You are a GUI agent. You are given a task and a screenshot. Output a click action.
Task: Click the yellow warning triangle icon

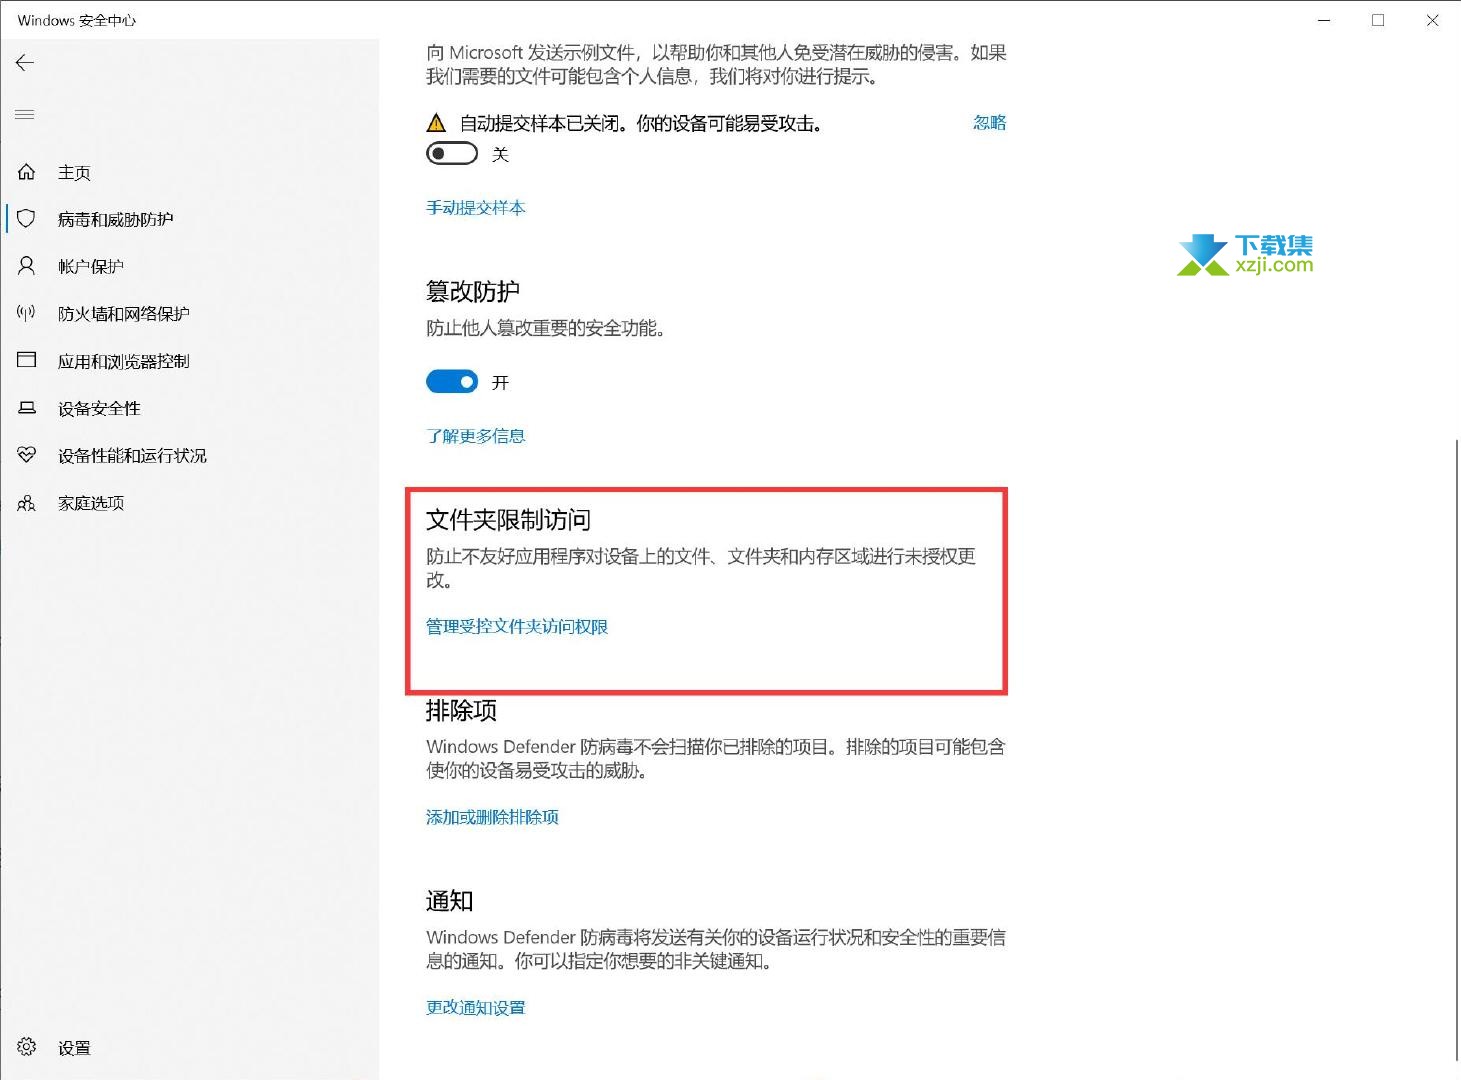[436, 123]
